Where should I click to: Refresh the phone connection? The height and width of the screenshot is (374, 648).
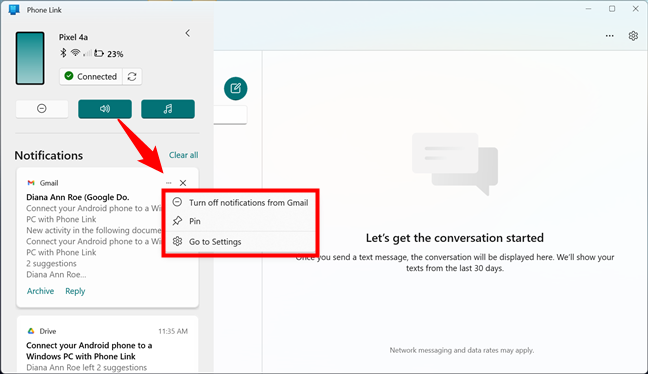click(x=132, y=76)
